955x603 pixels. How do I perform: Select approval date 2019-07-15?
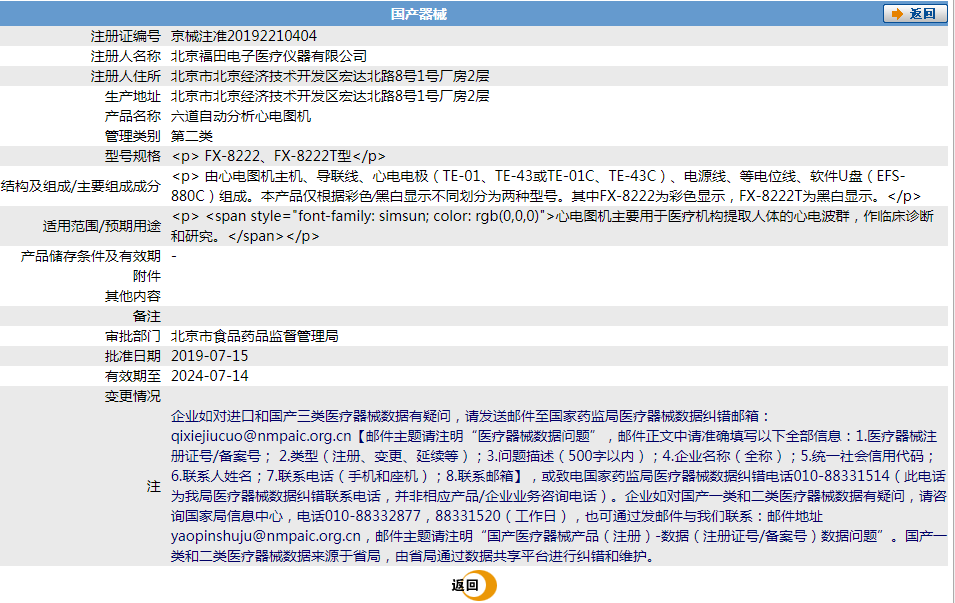210,356
